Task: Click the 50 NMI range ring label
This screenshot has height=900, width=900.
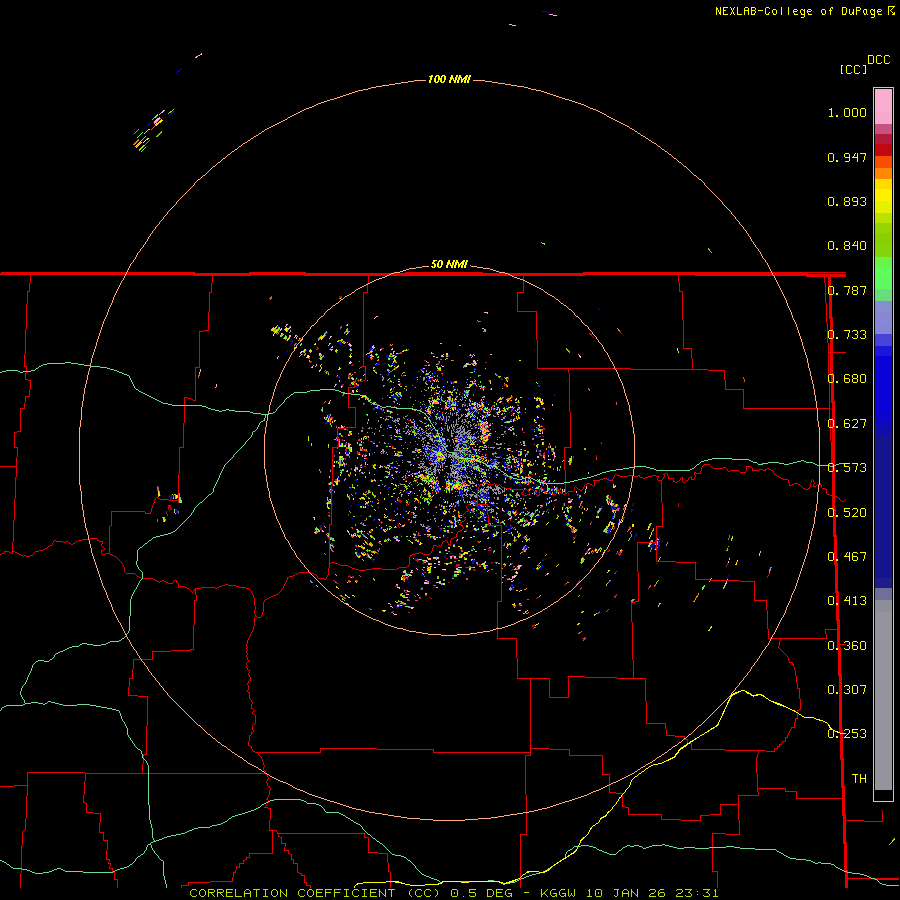Action: (x=449, y=264)
